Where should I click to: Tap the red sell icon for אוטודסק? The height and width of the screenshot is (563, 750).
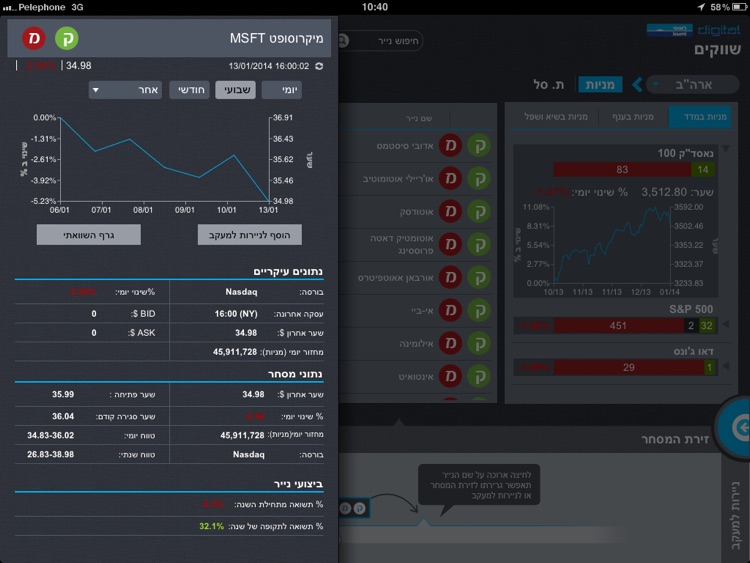tap(450, 211)
